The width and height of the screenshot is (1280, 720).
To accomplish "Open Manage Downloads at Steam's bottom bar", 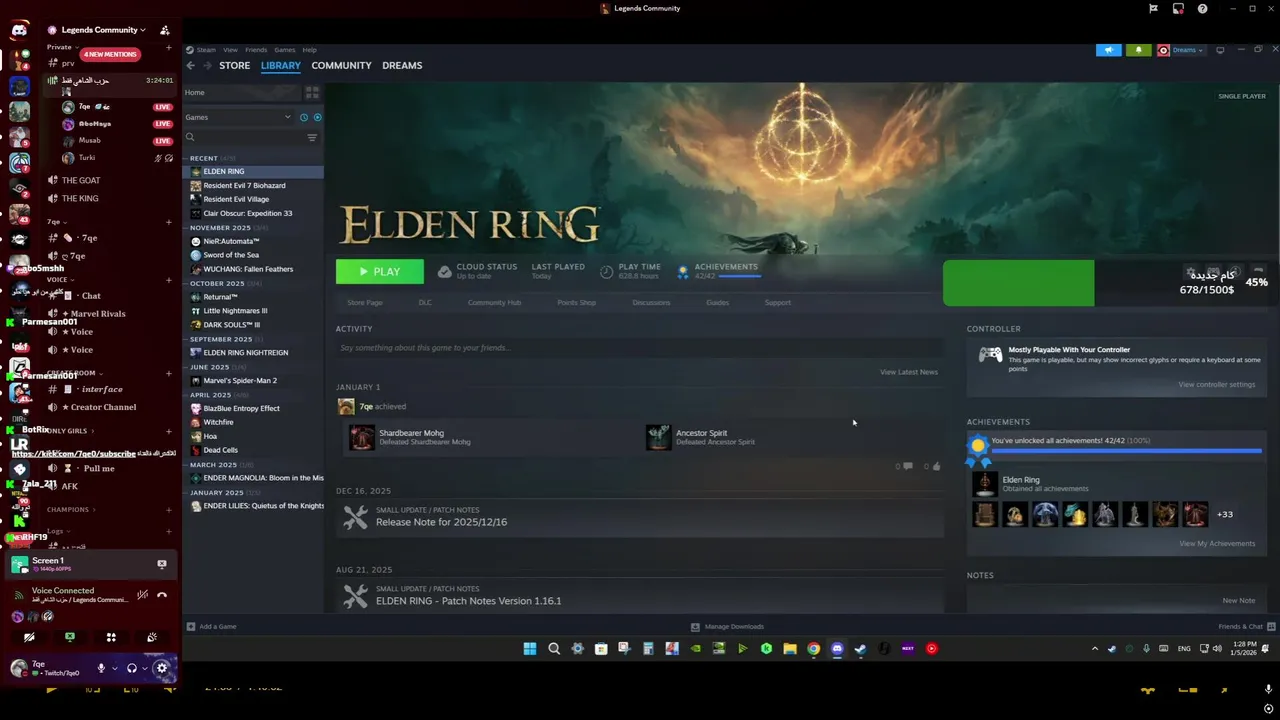I will click(727, 626).
